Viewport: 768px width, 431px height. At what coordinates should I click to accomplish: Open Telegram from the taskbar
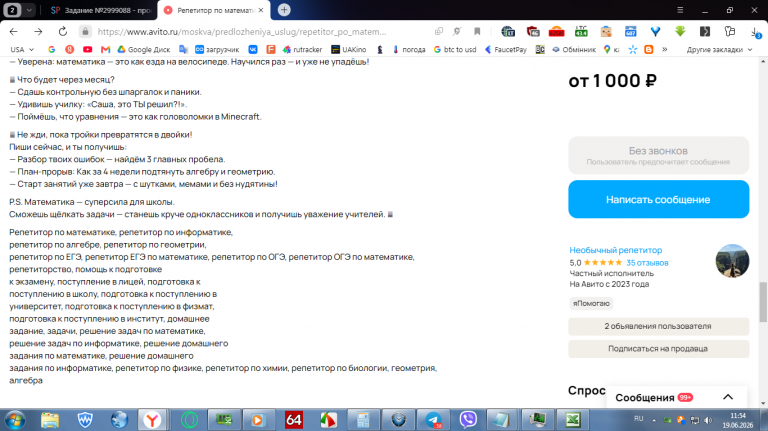(x=433, y=420)
